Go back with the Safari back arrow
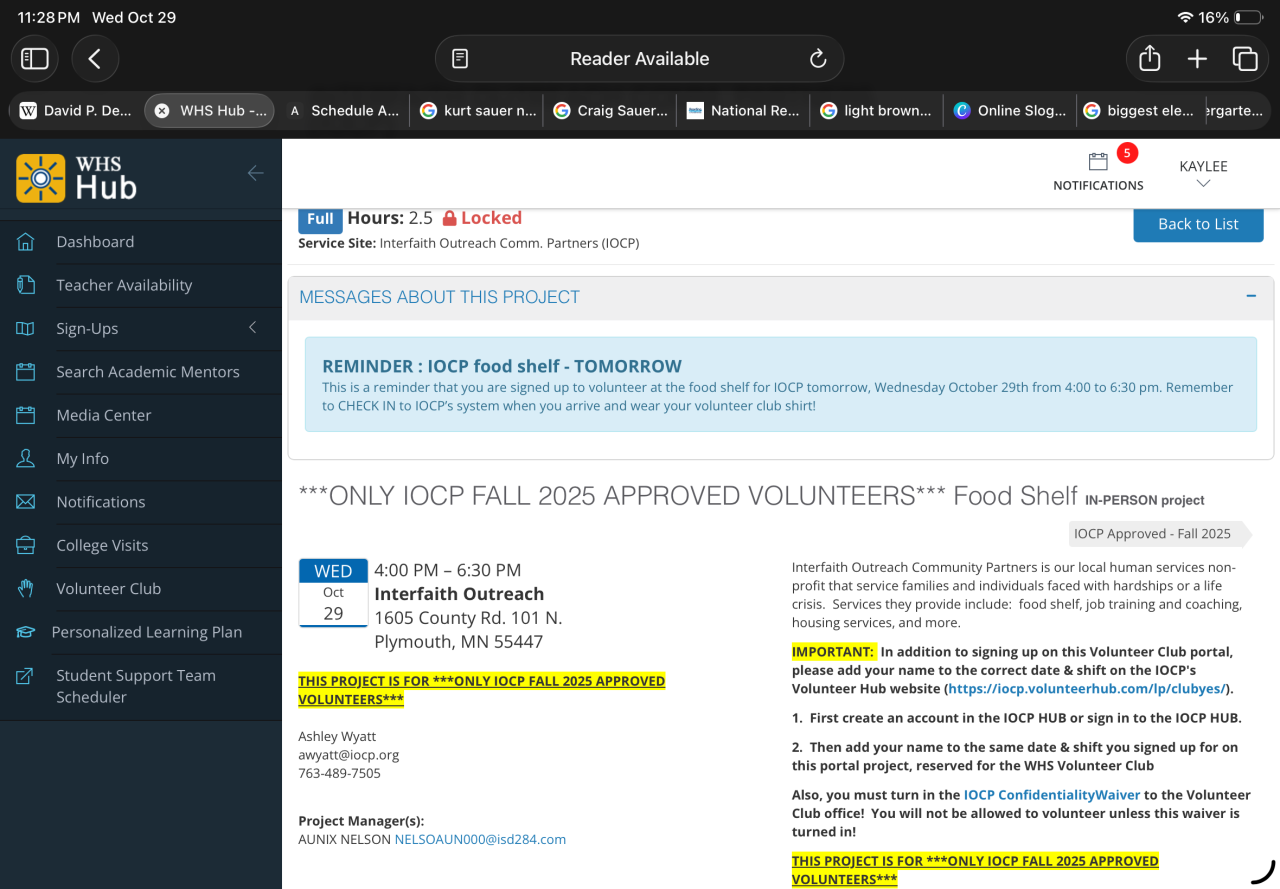 (95, 59)
